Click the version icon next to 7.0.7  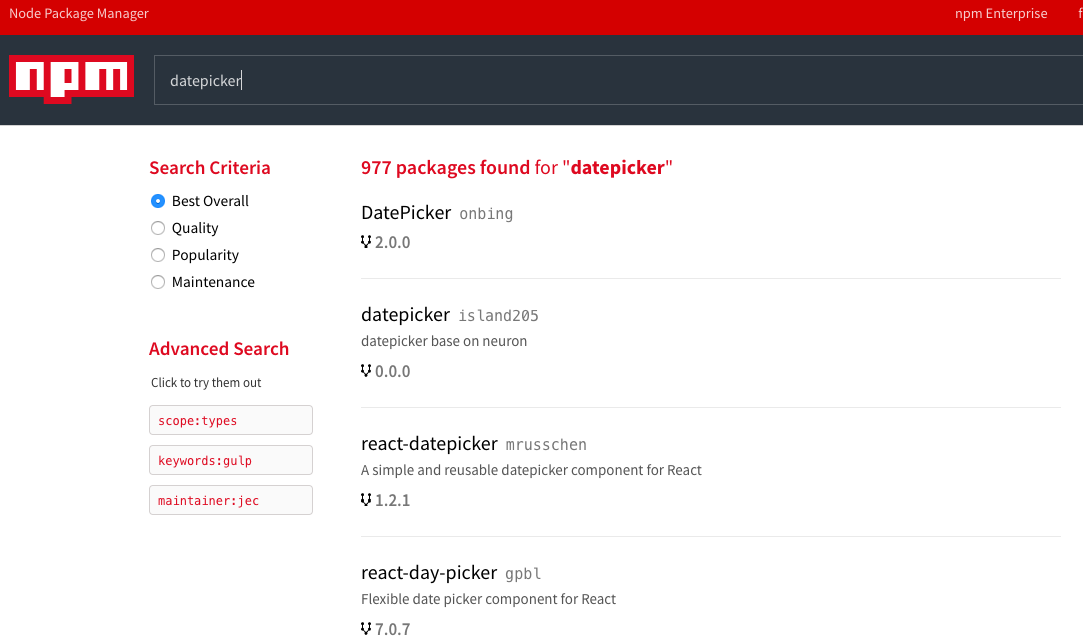366,628
